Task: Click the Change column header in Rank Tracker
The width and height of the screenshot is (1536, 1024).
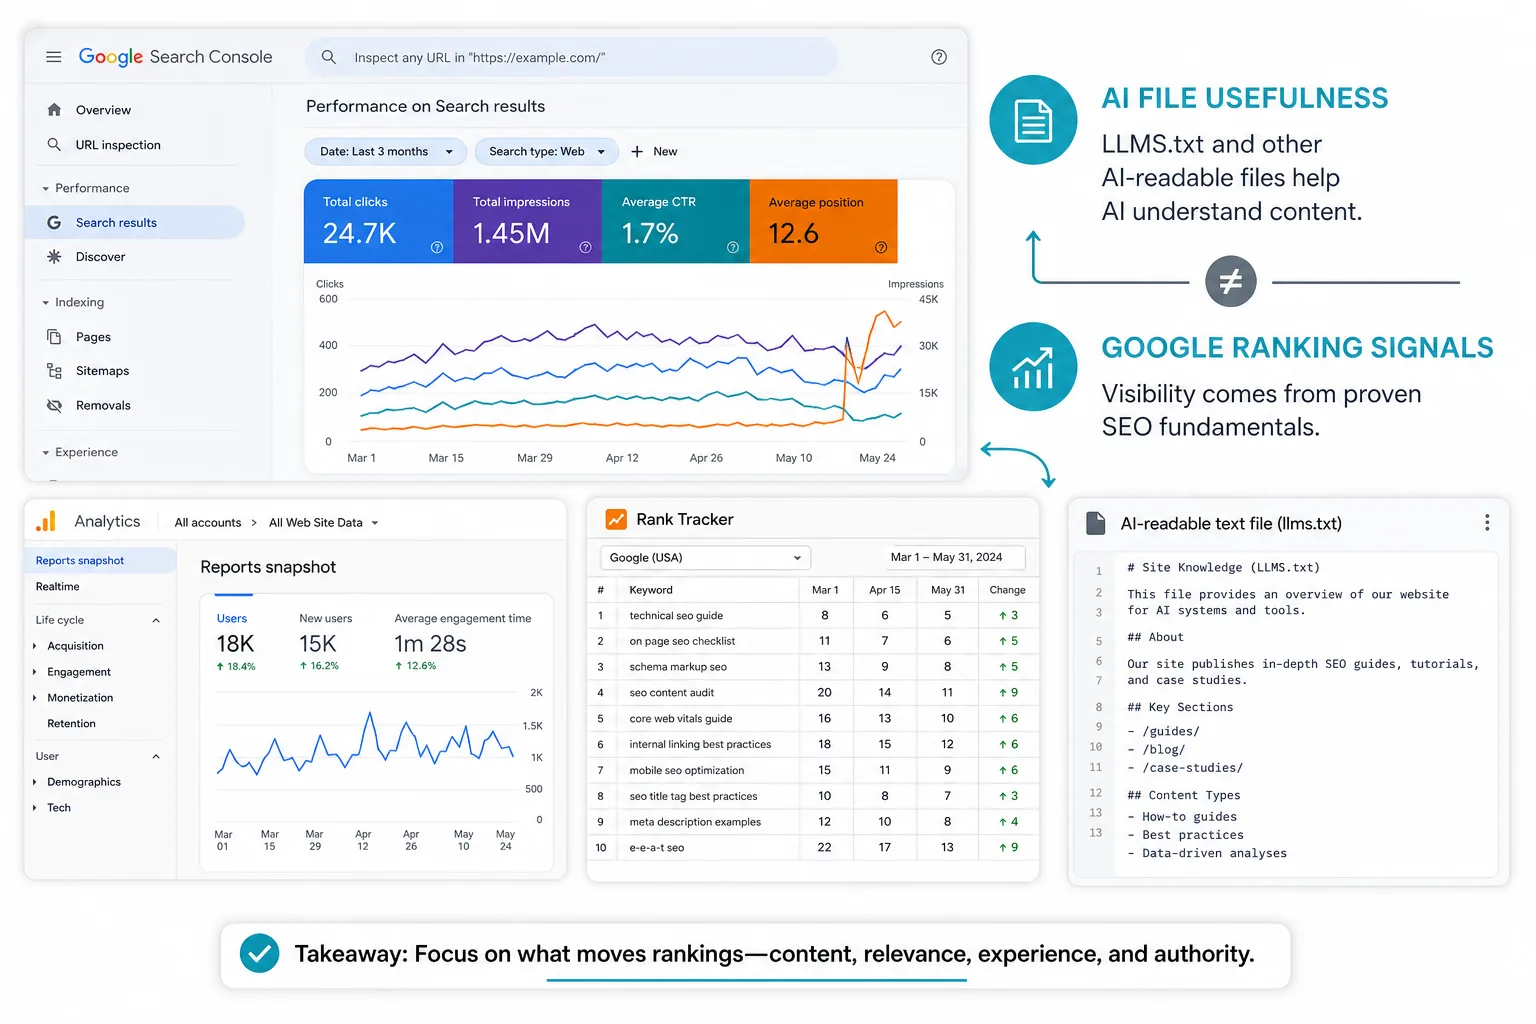Action: [x=1007, y=590]
